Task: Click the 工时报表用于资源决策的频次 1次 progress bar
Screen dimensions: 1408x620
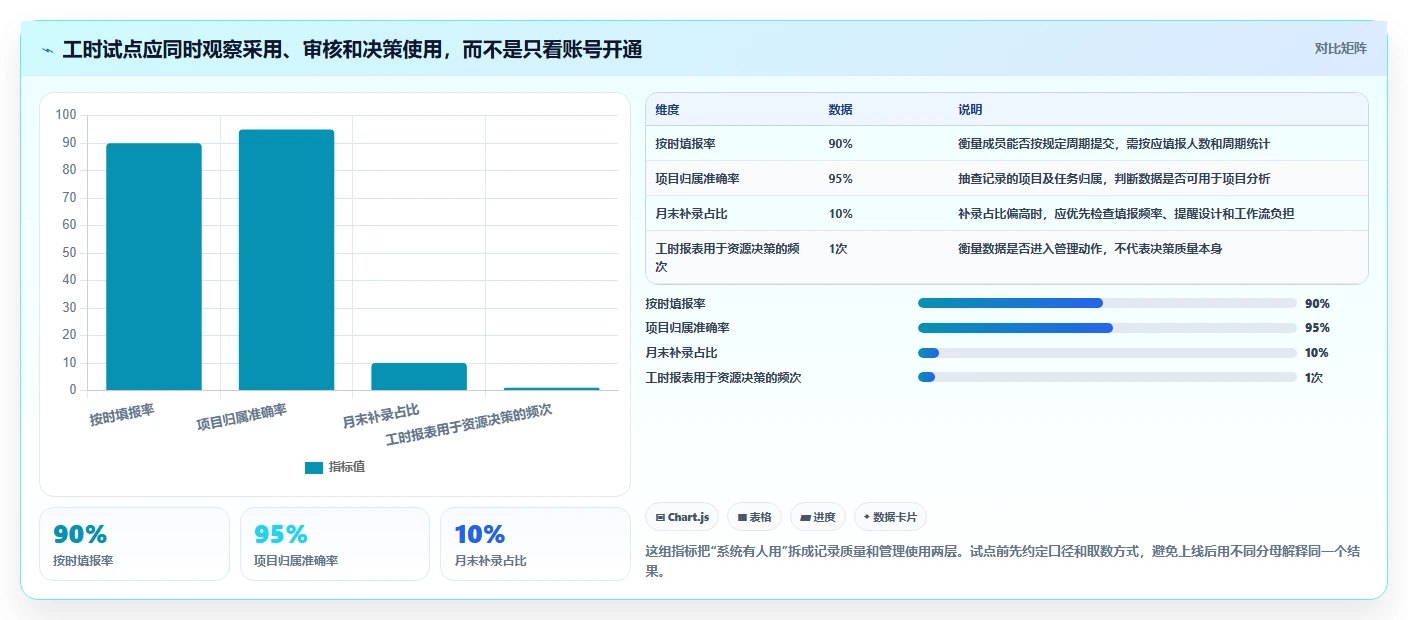Action: [1107, 377]
